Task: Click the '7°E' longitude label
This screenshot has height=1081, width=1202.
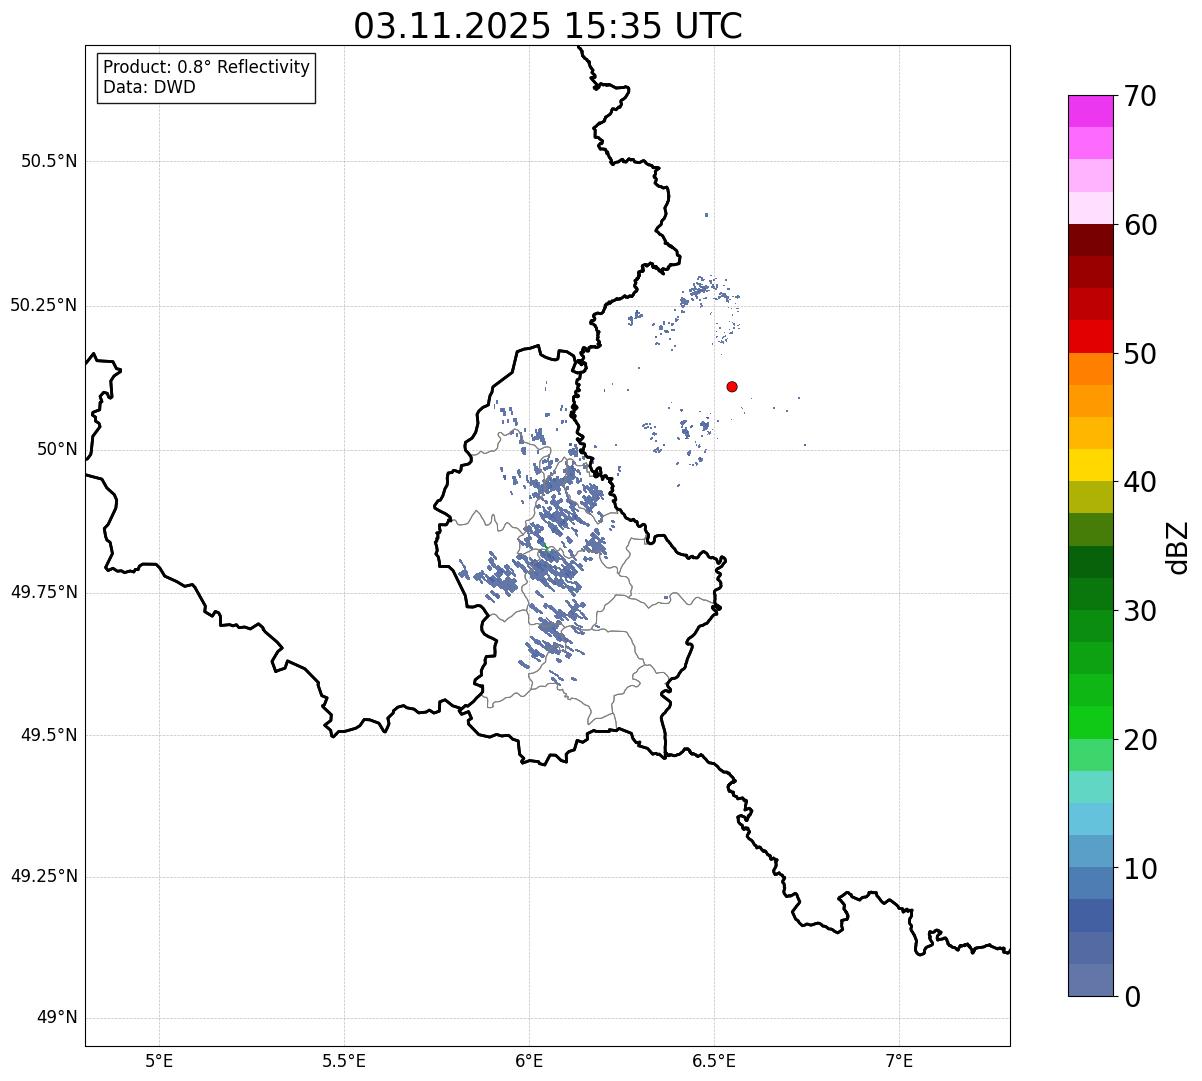Action: pyautogui.click(x=899, y=1061)
